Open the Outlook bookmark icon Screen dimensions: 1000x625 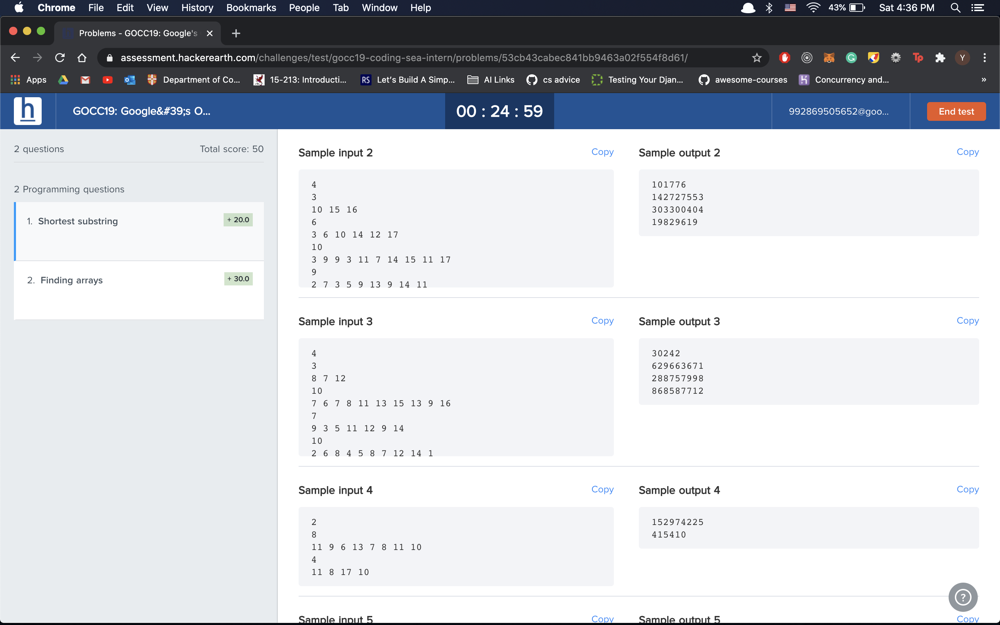130,80
